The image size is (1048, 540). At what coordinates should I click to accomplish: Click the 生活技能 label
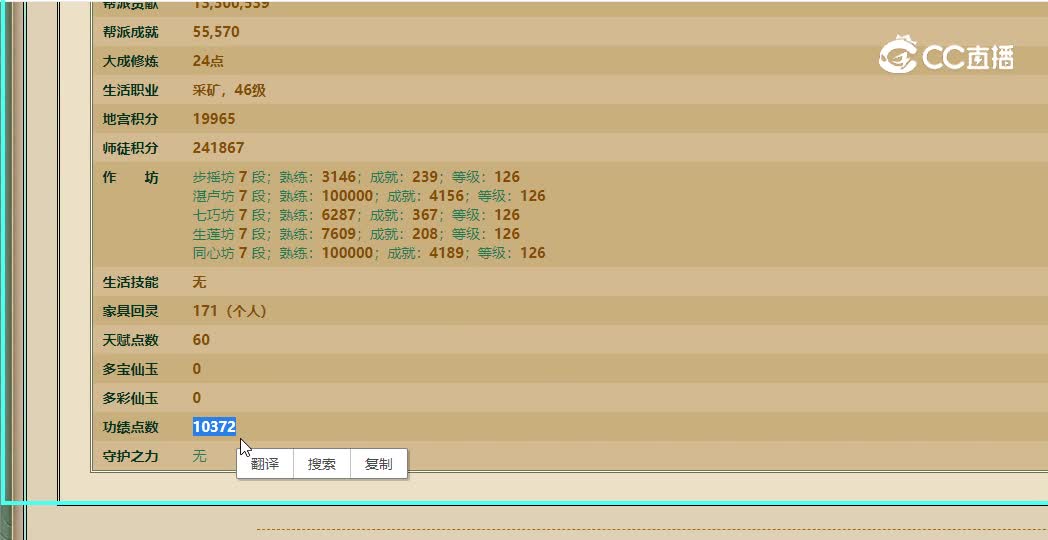click(130, 282)
